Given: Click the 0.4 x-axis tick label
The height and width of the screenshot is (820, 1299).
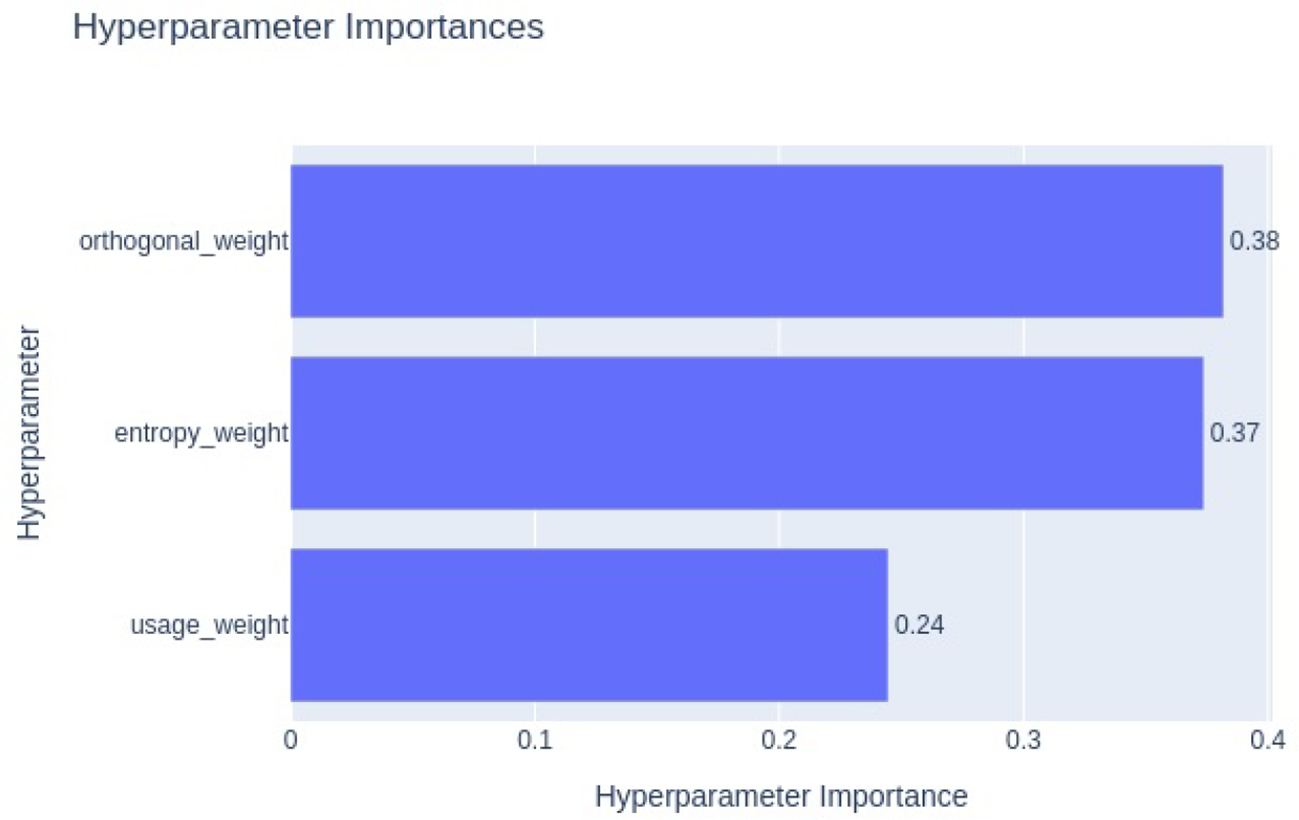Looking at the screenshot, I should pyautogui.click(x=1267, y=742).
